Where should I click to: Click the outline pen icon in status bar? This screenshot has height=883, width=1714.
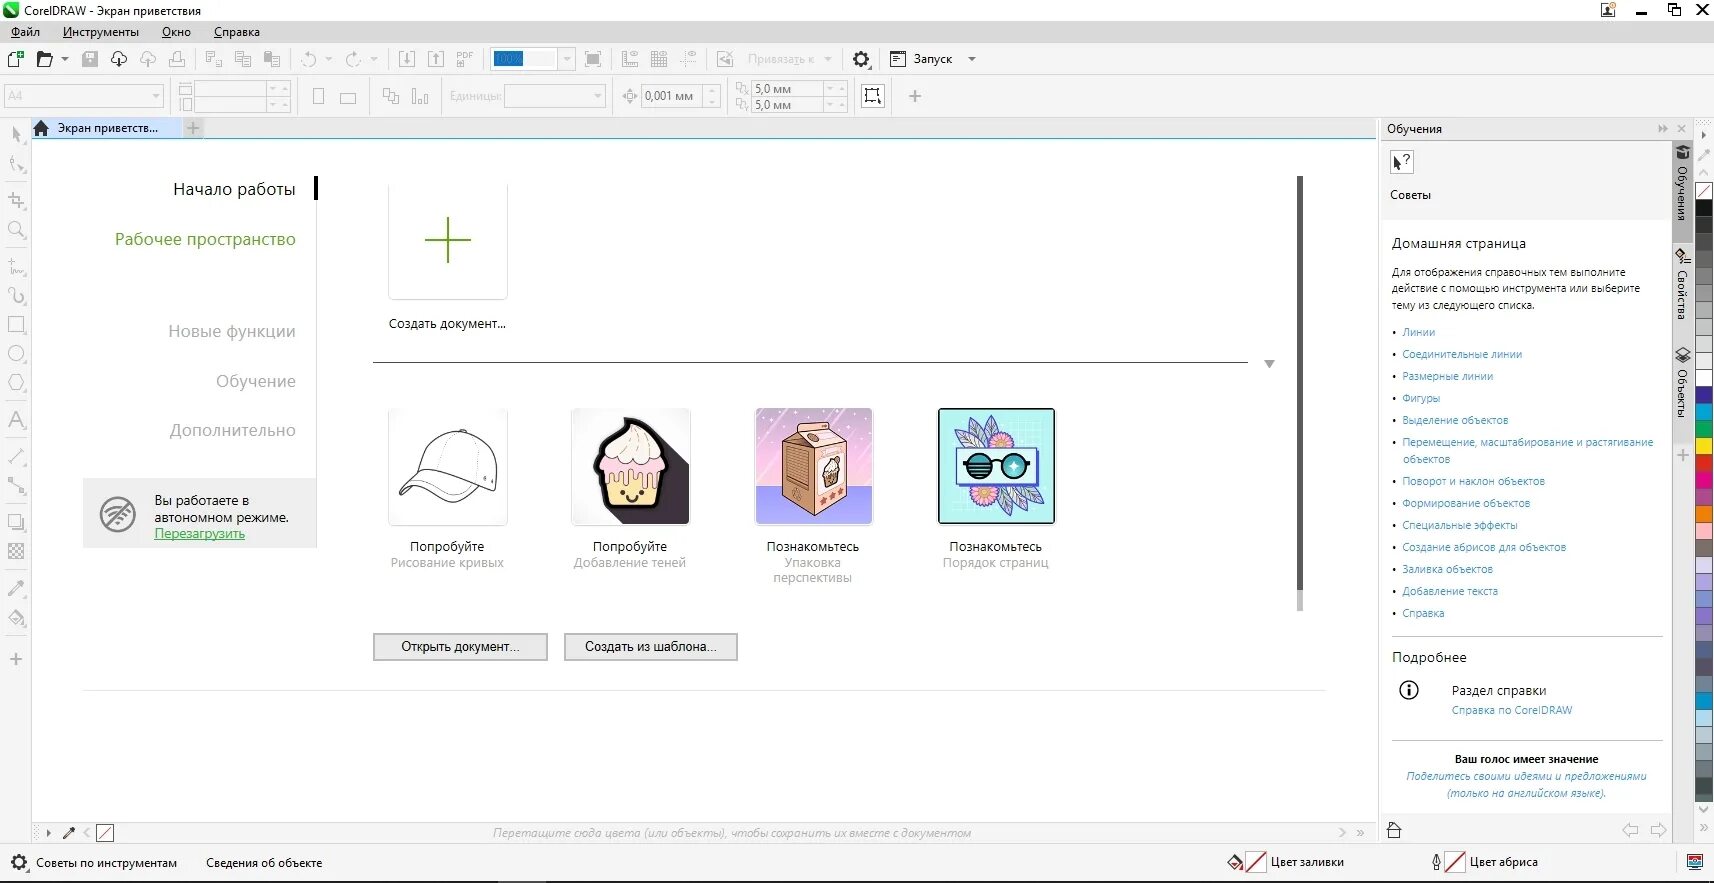point(1436,862)
